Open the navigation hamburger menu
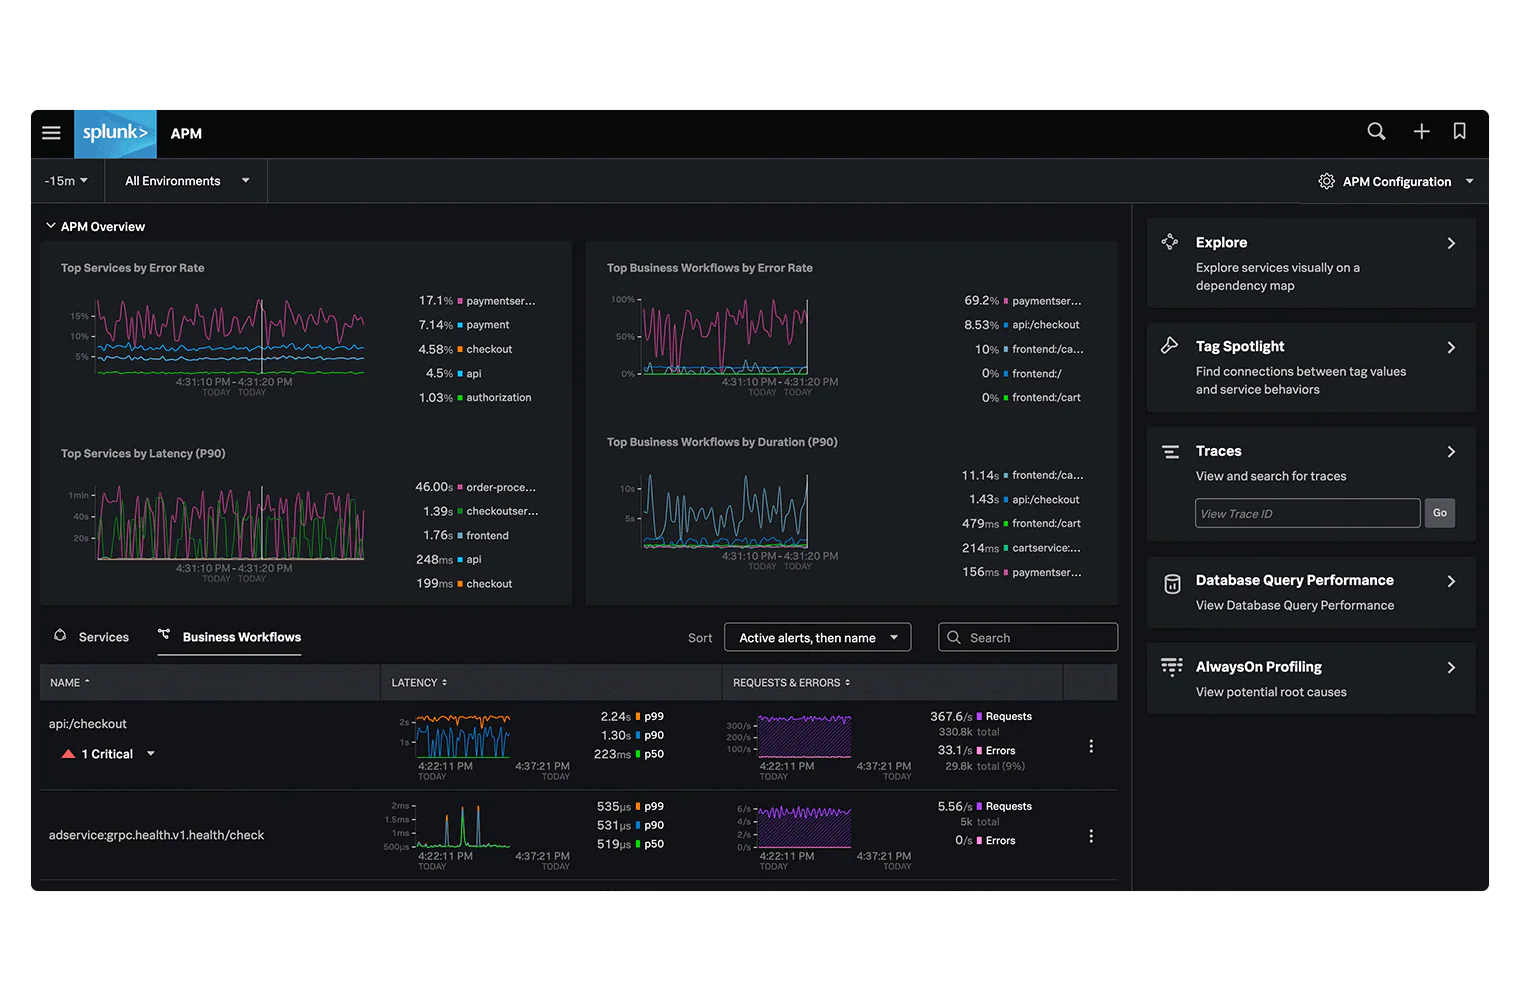The height and width of the screenshot is (1000, 1520). click(x=51, y=132)
